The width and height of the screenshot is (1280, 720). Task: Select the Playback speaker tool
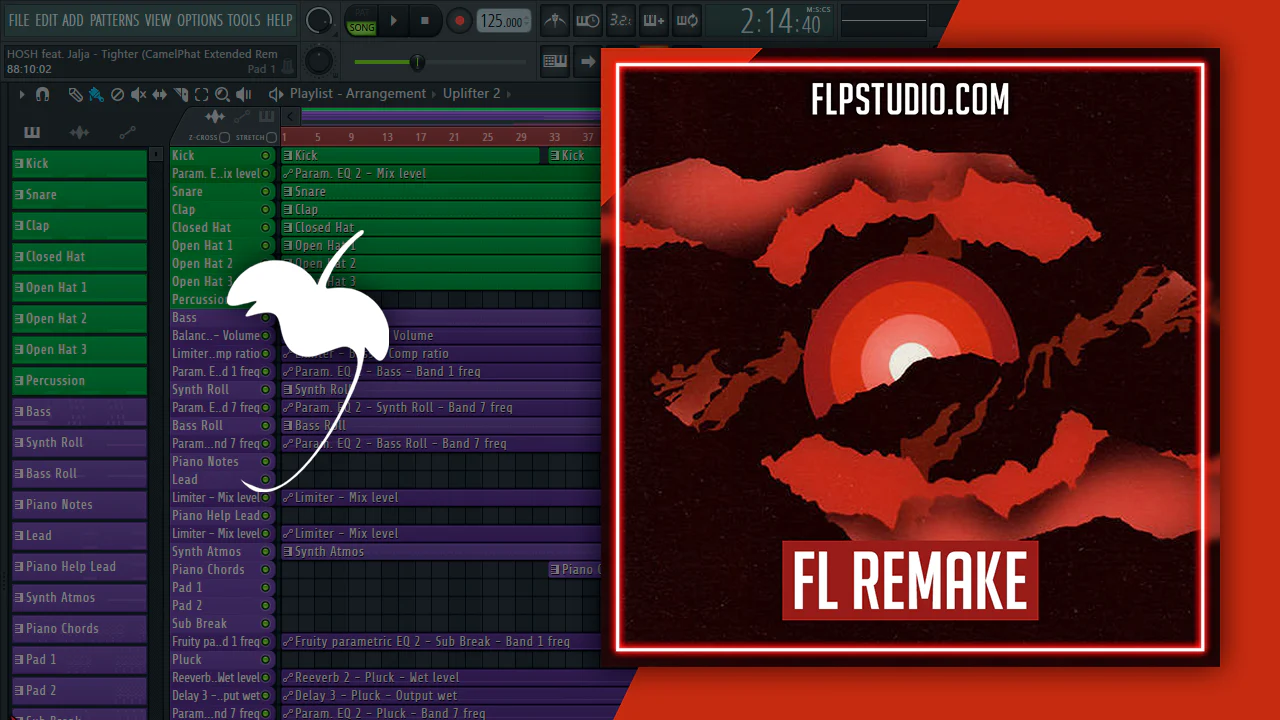243,94
